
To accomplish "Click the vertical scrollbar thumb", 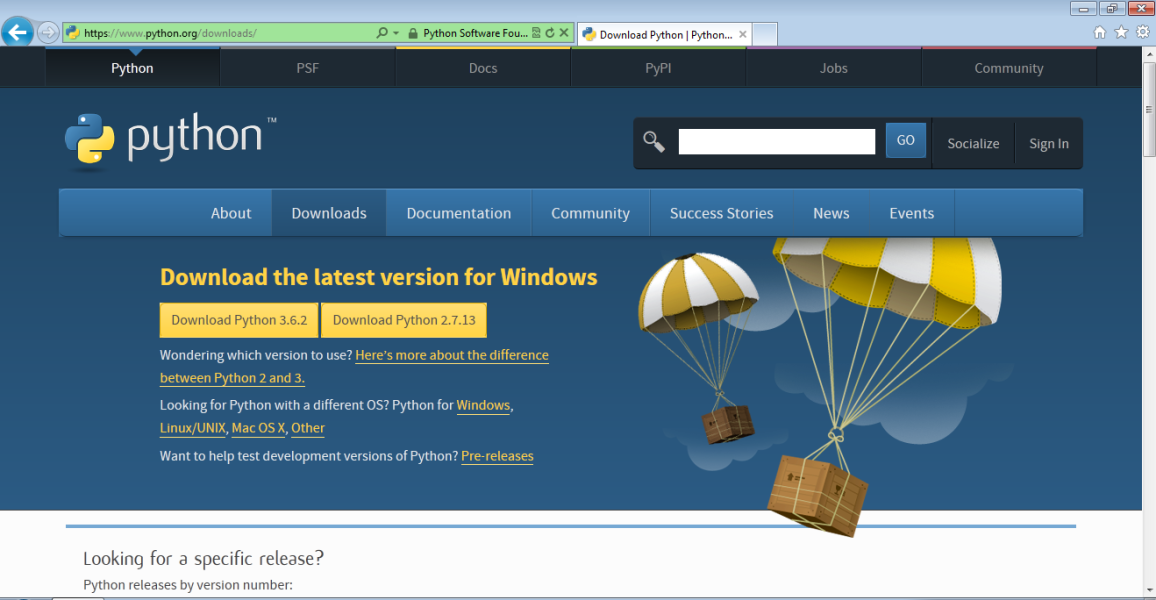I will tap(1149, 109).
